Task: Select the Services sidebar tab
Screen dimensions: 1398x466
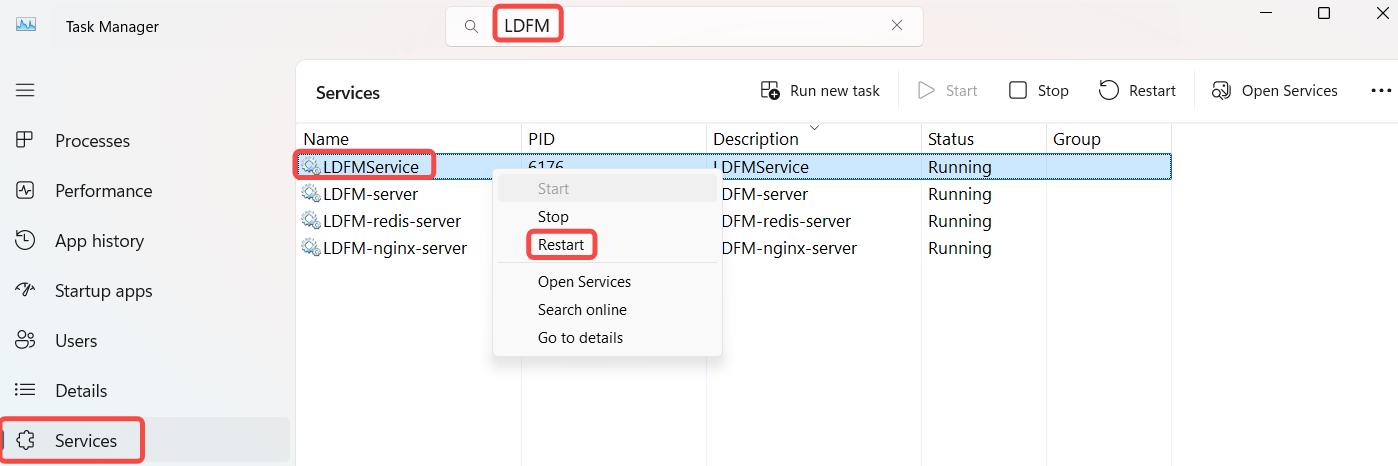Action: (85, 441)
